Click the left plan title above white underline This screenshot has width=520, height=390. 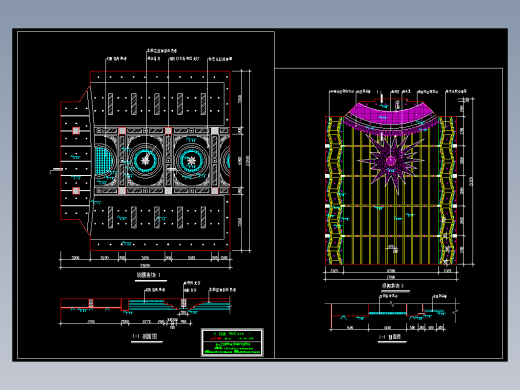pos(149,275)
